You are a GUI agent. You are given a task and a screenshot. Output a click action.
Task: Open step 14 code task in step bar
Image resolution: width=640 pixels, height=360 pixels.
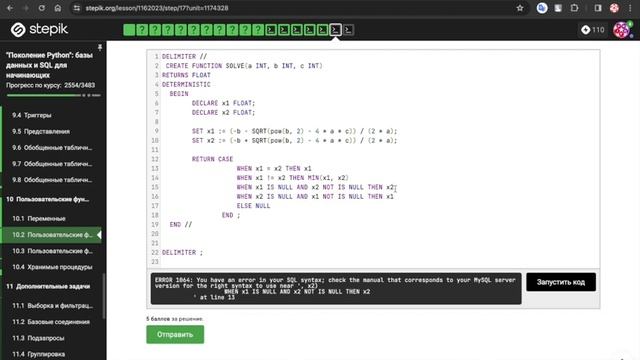[x=297, y=30]
